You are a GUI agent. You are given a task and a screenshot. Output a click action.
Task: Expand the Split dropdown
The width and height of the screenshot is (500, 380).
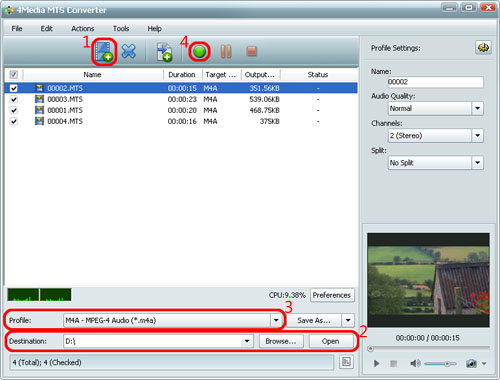point(477,163)
